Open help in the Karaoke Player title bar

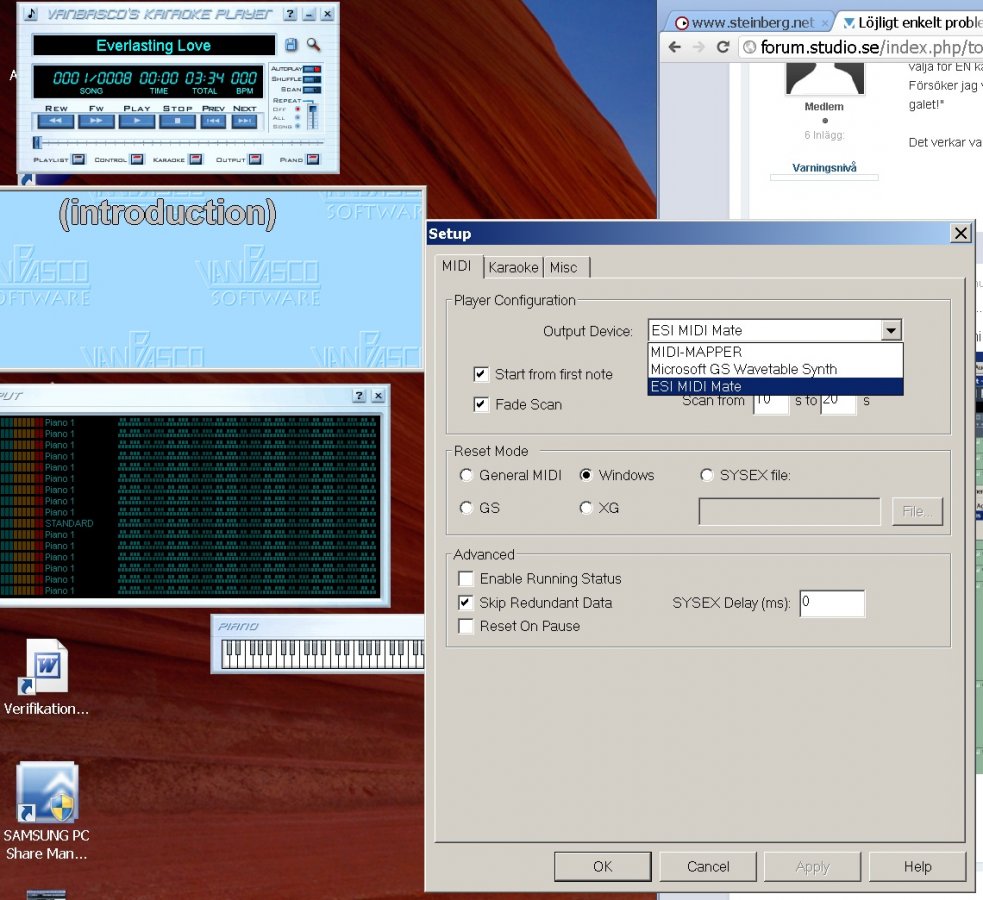[x=290, y=14]
